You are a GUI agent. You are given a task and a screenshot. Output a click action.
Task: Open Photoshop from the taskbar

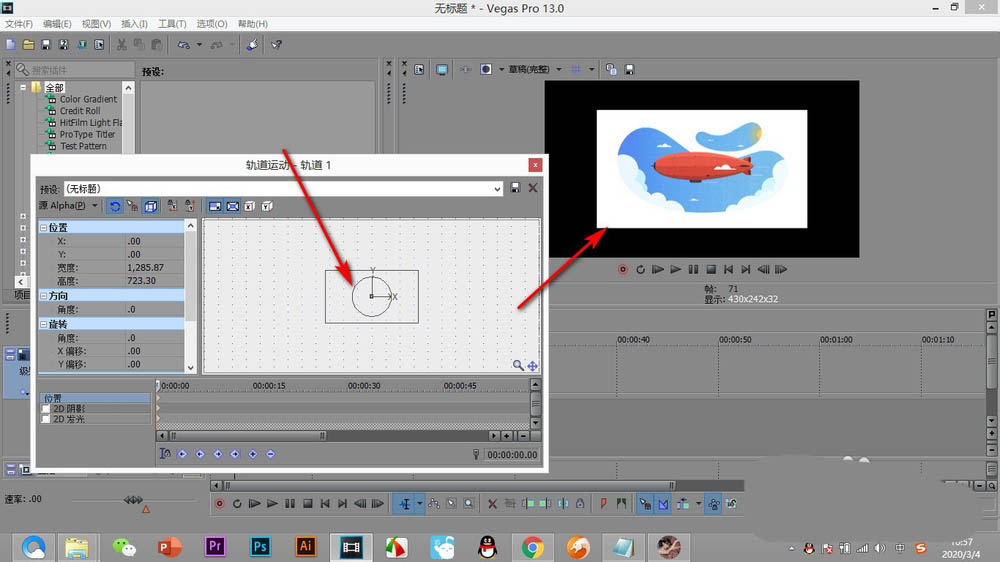pos(260,547)
